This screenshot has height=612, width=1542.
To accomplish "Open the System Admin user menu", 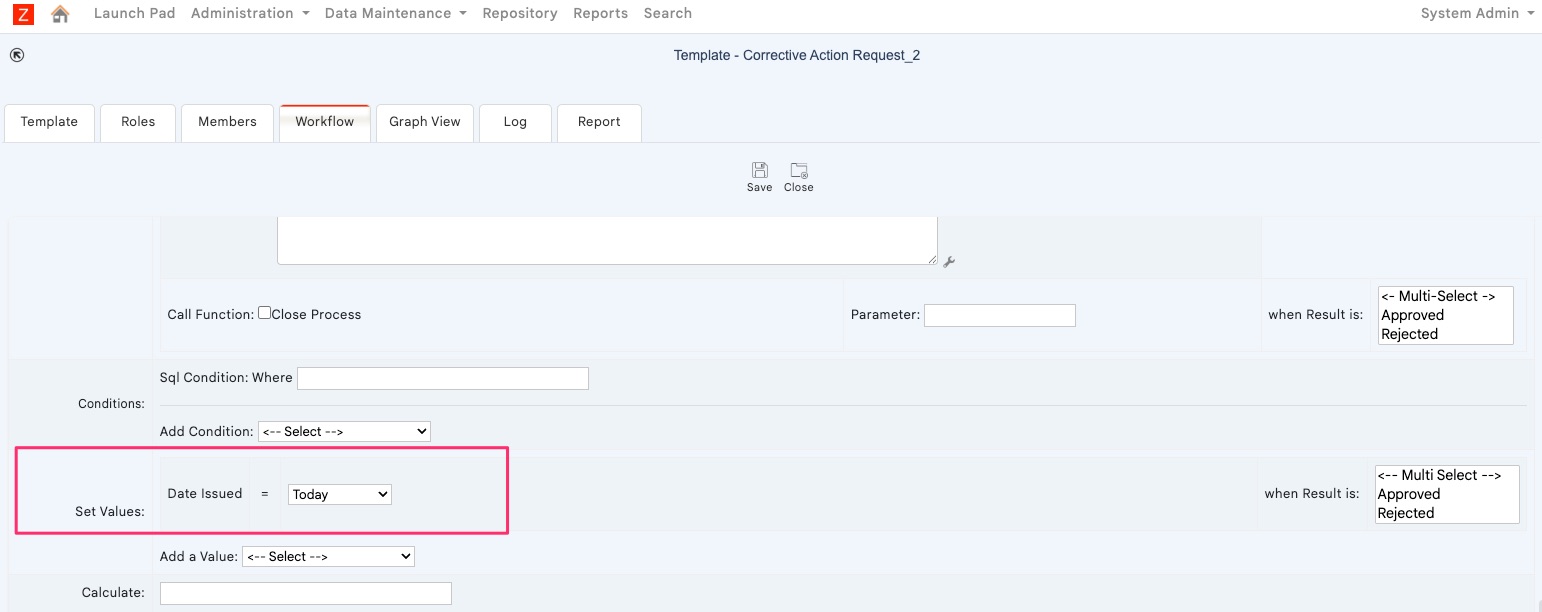I will [1477, 13].
